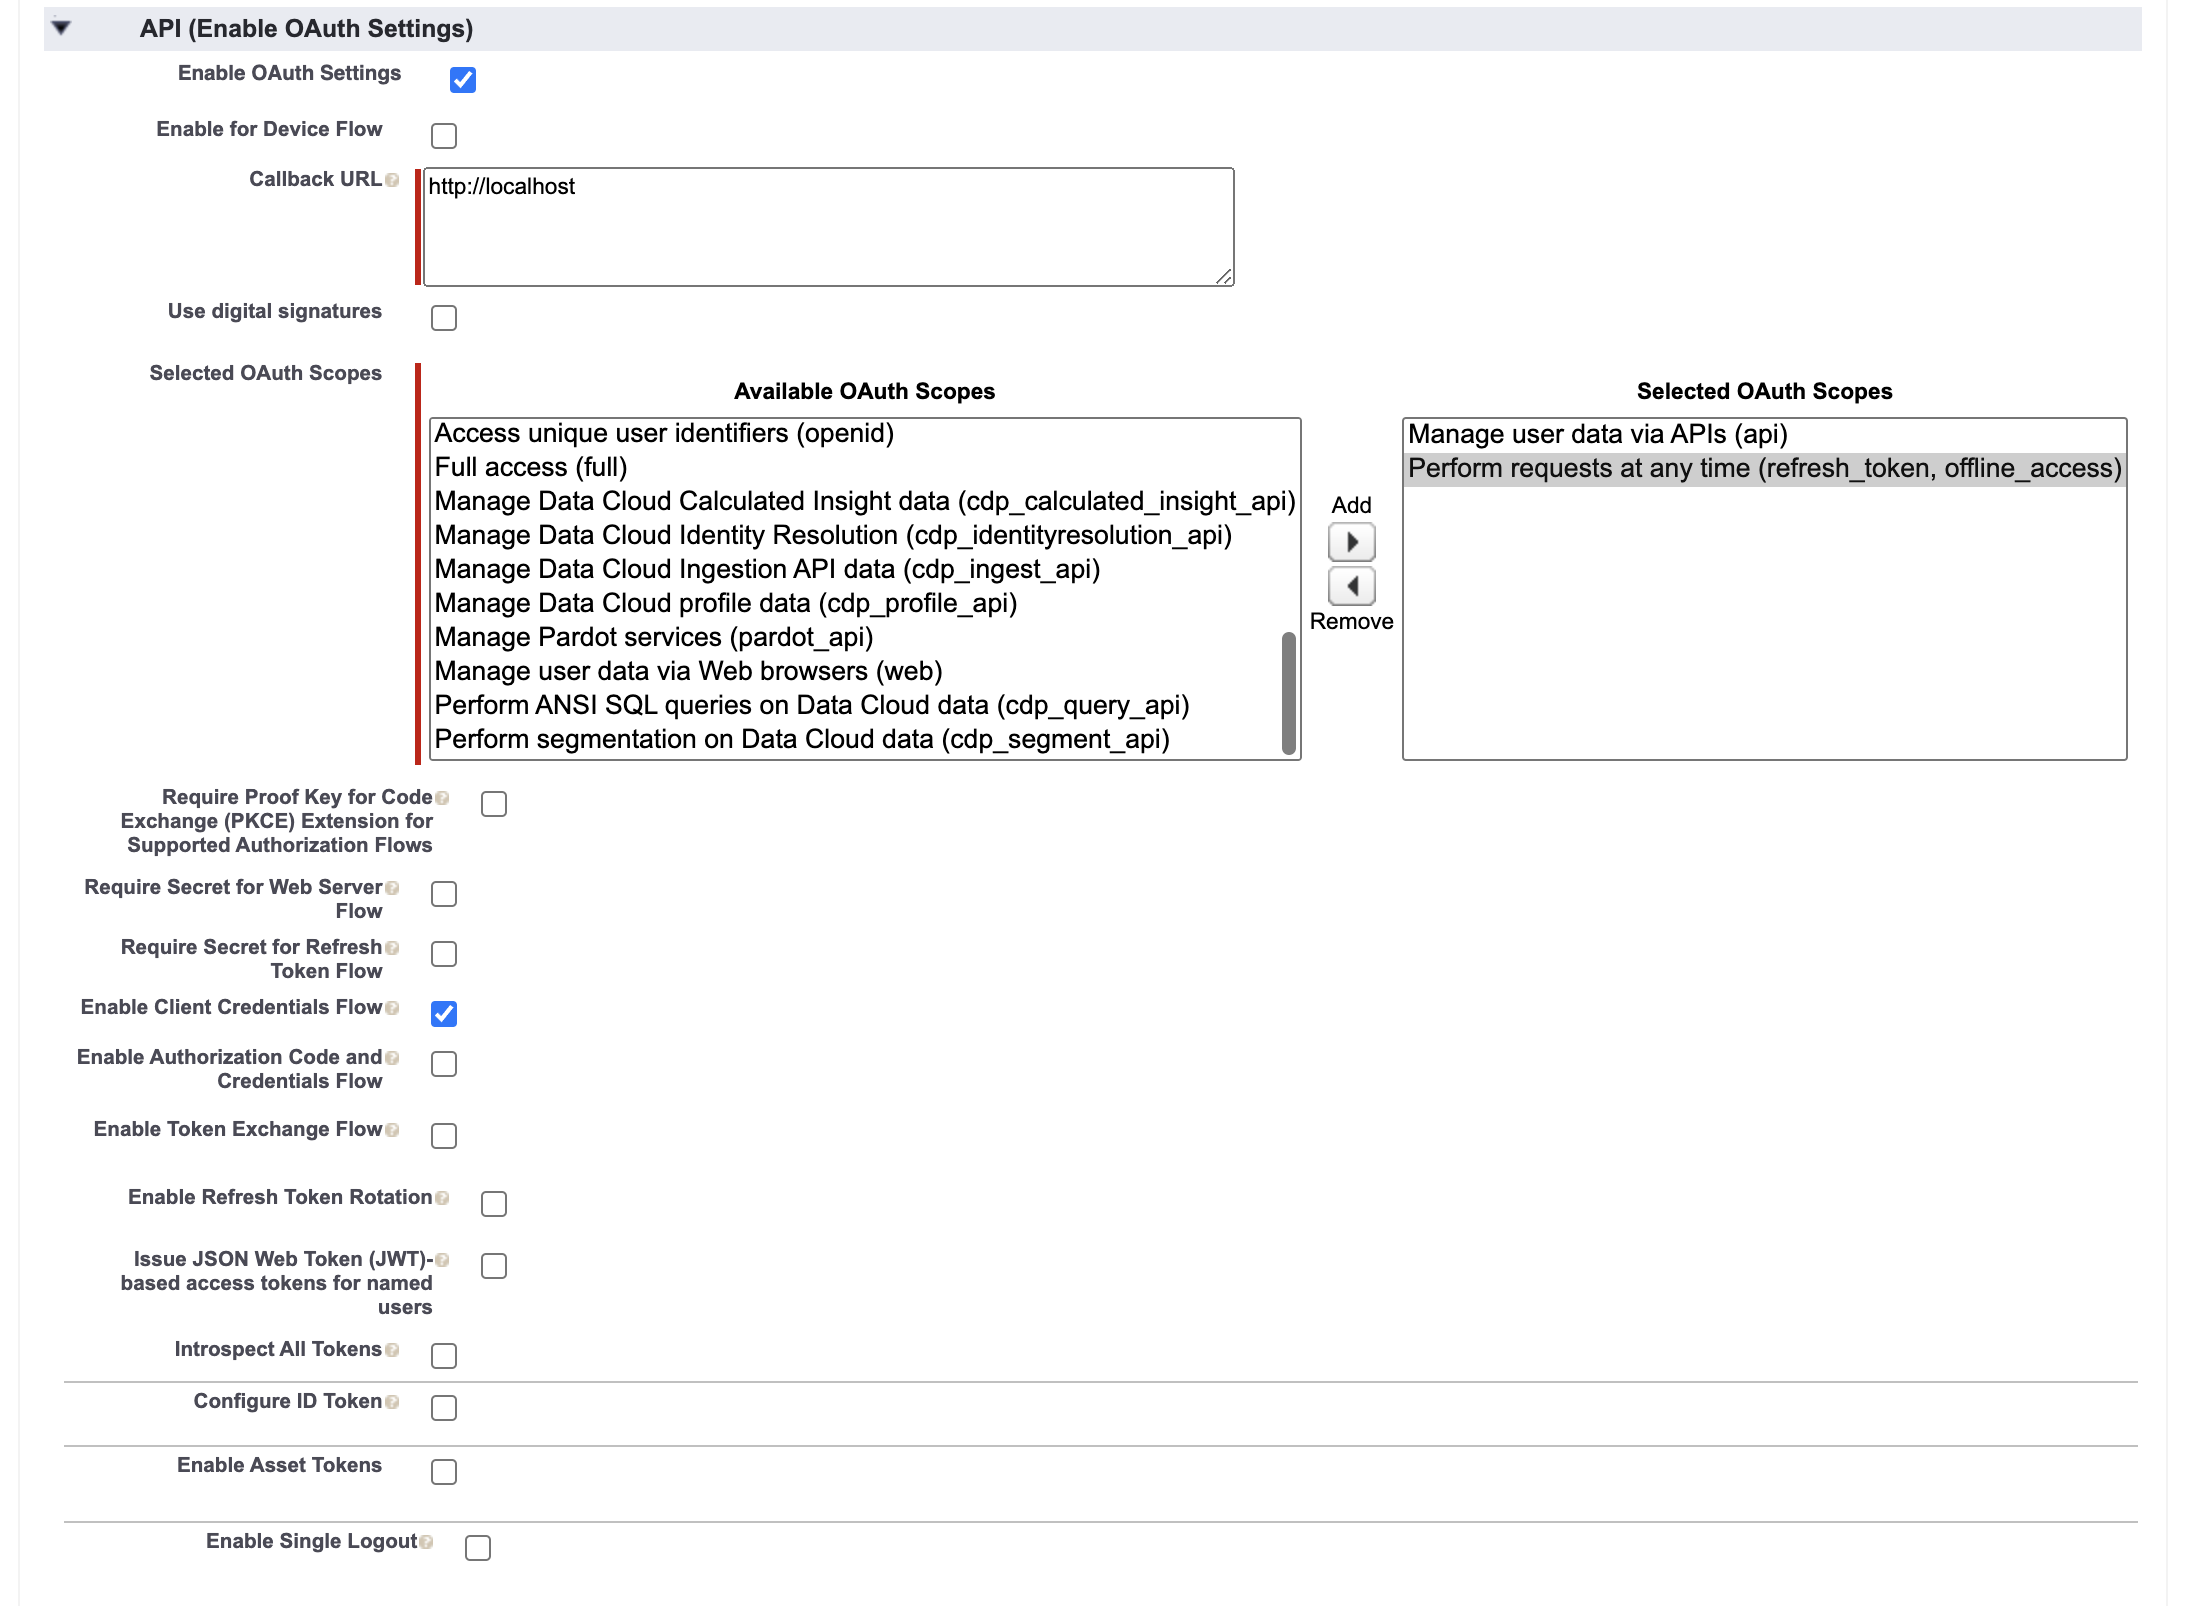
Task: Check Require Proof Key for Code Exchange
Action: [x=493, y=804]
